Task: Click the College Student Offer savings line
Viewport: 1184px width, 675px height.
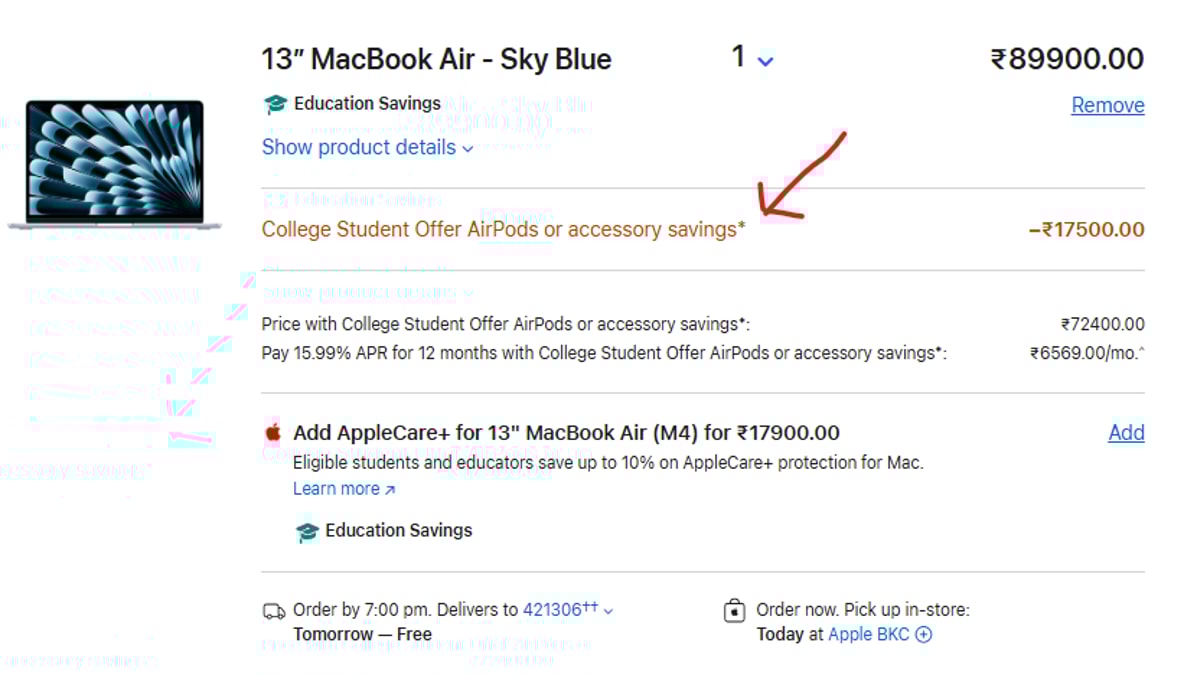Action: click(503, 229)
